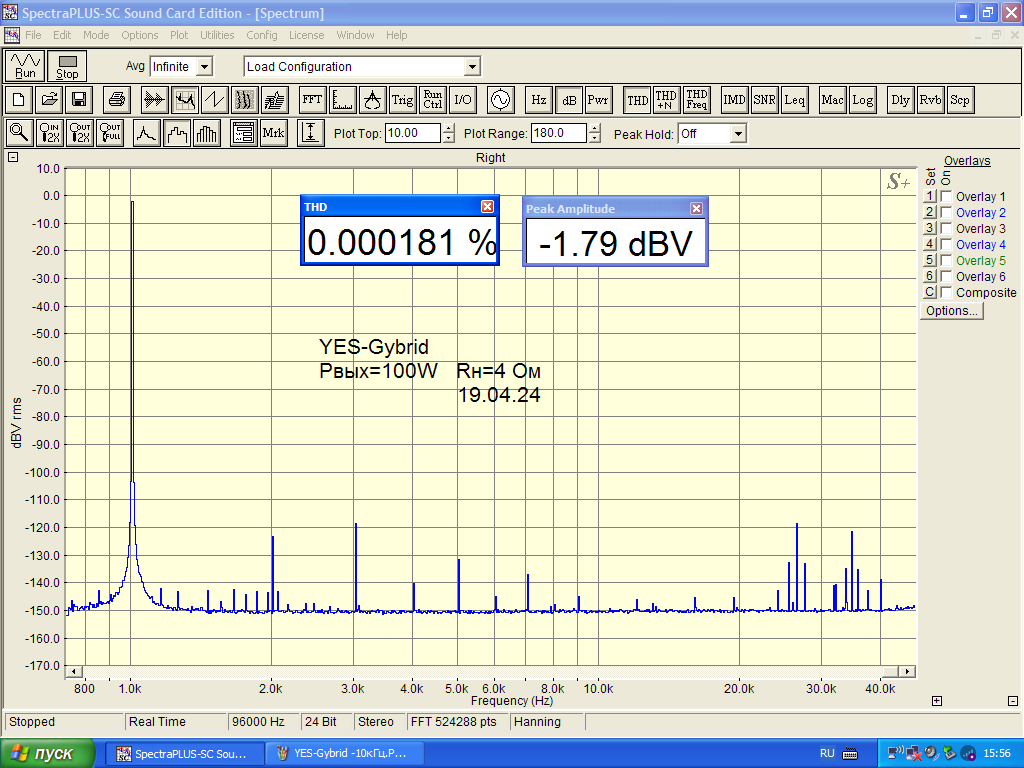Expand the Load Configuration dropdown

[472, 67]
